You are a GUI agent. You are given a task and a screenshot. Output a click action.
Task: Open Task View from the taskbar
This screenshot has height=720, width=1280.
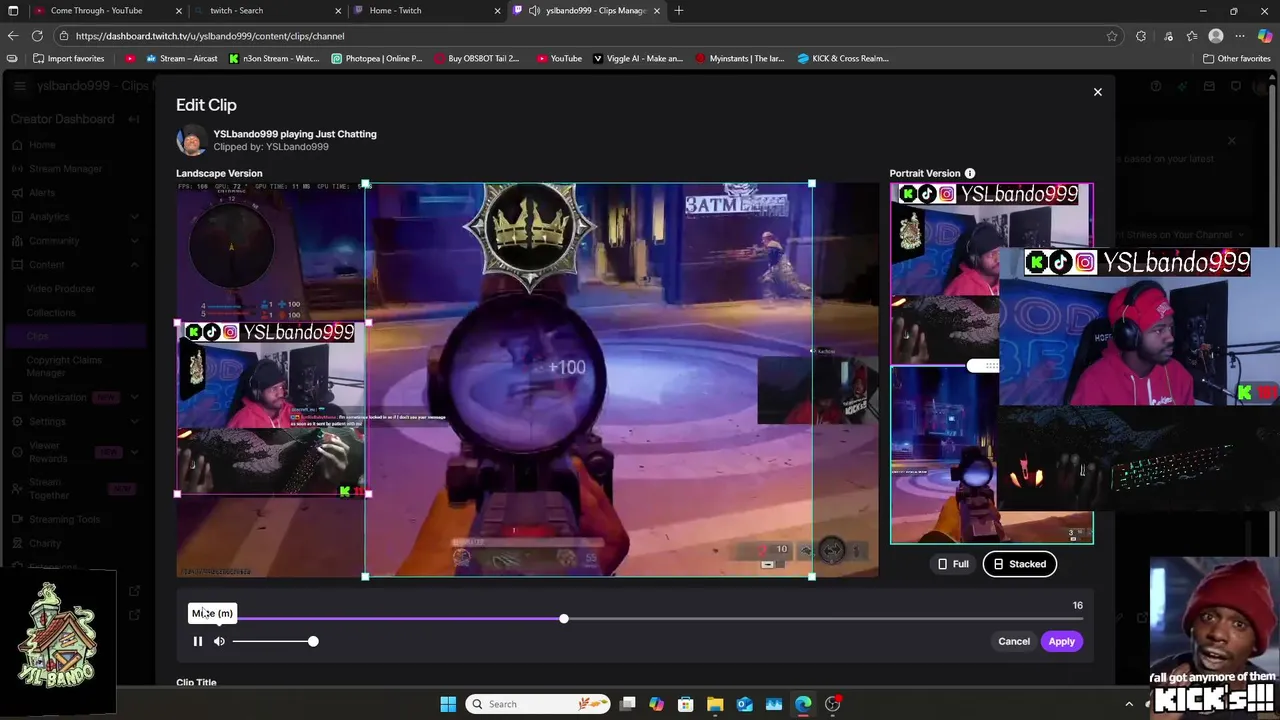pos(627,704)
